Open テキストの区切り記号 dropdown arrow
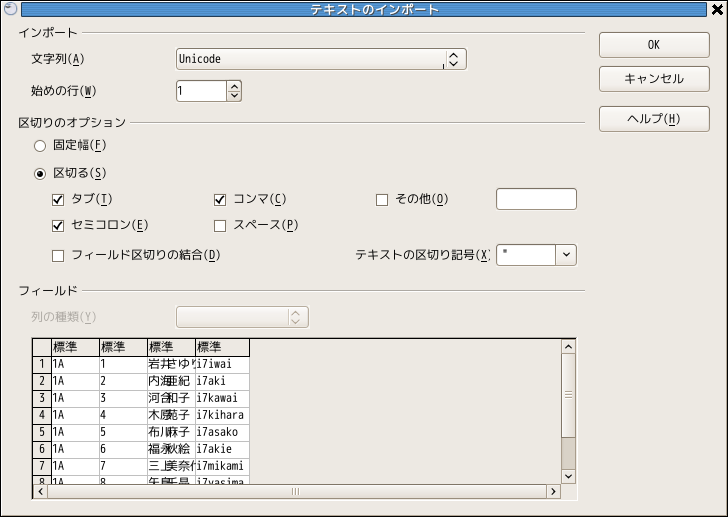This screenshot has width=728, height=517. 566,255
